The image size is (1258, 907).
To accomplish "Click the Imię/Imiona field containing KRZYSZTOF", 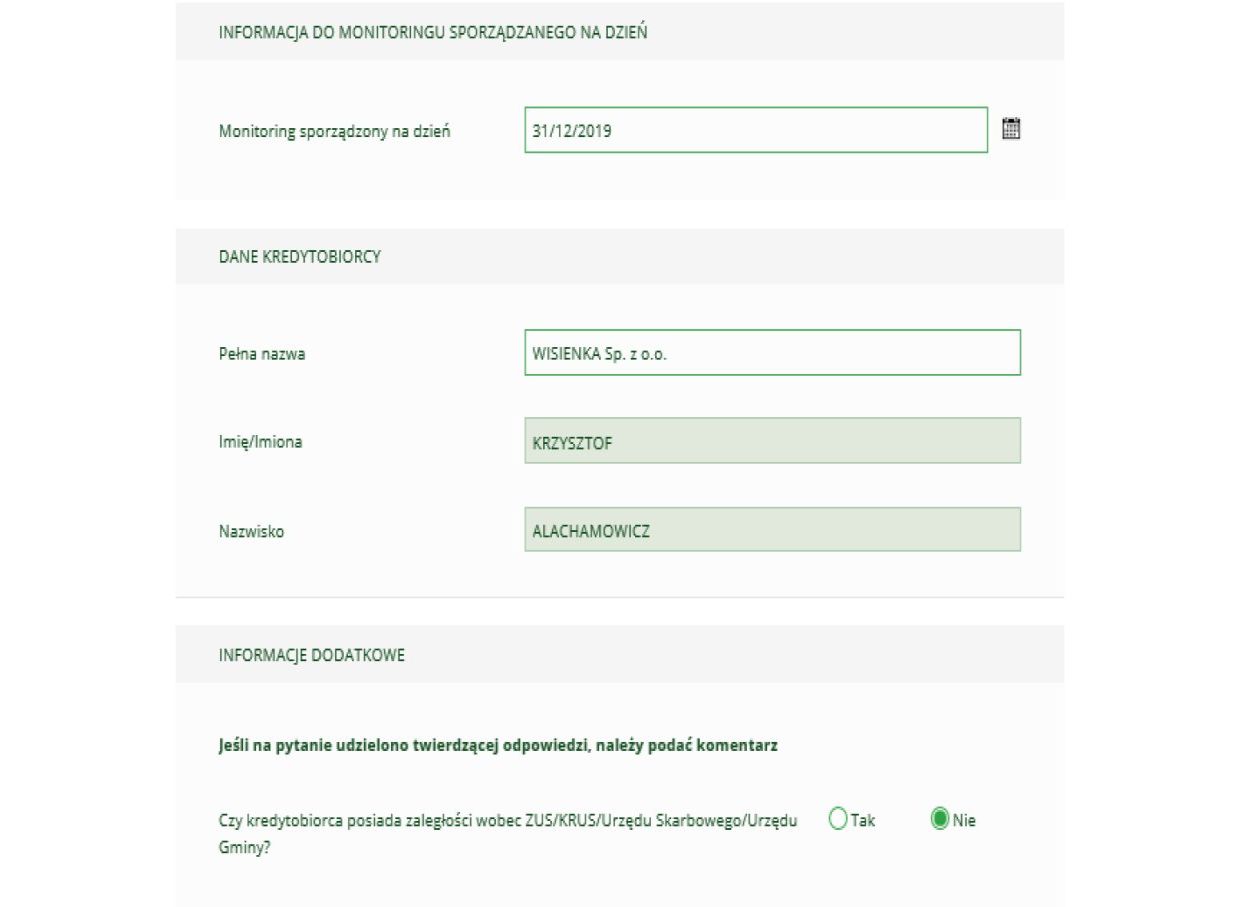I will click(772, 441).
